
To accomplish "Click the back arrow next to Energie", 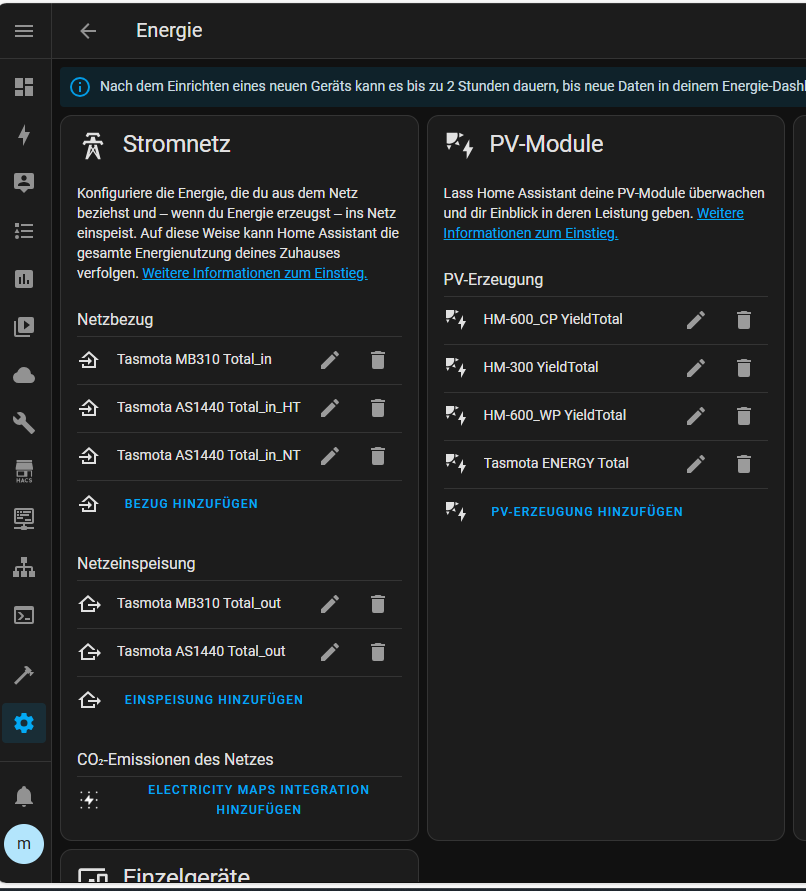I will [88, 31].
